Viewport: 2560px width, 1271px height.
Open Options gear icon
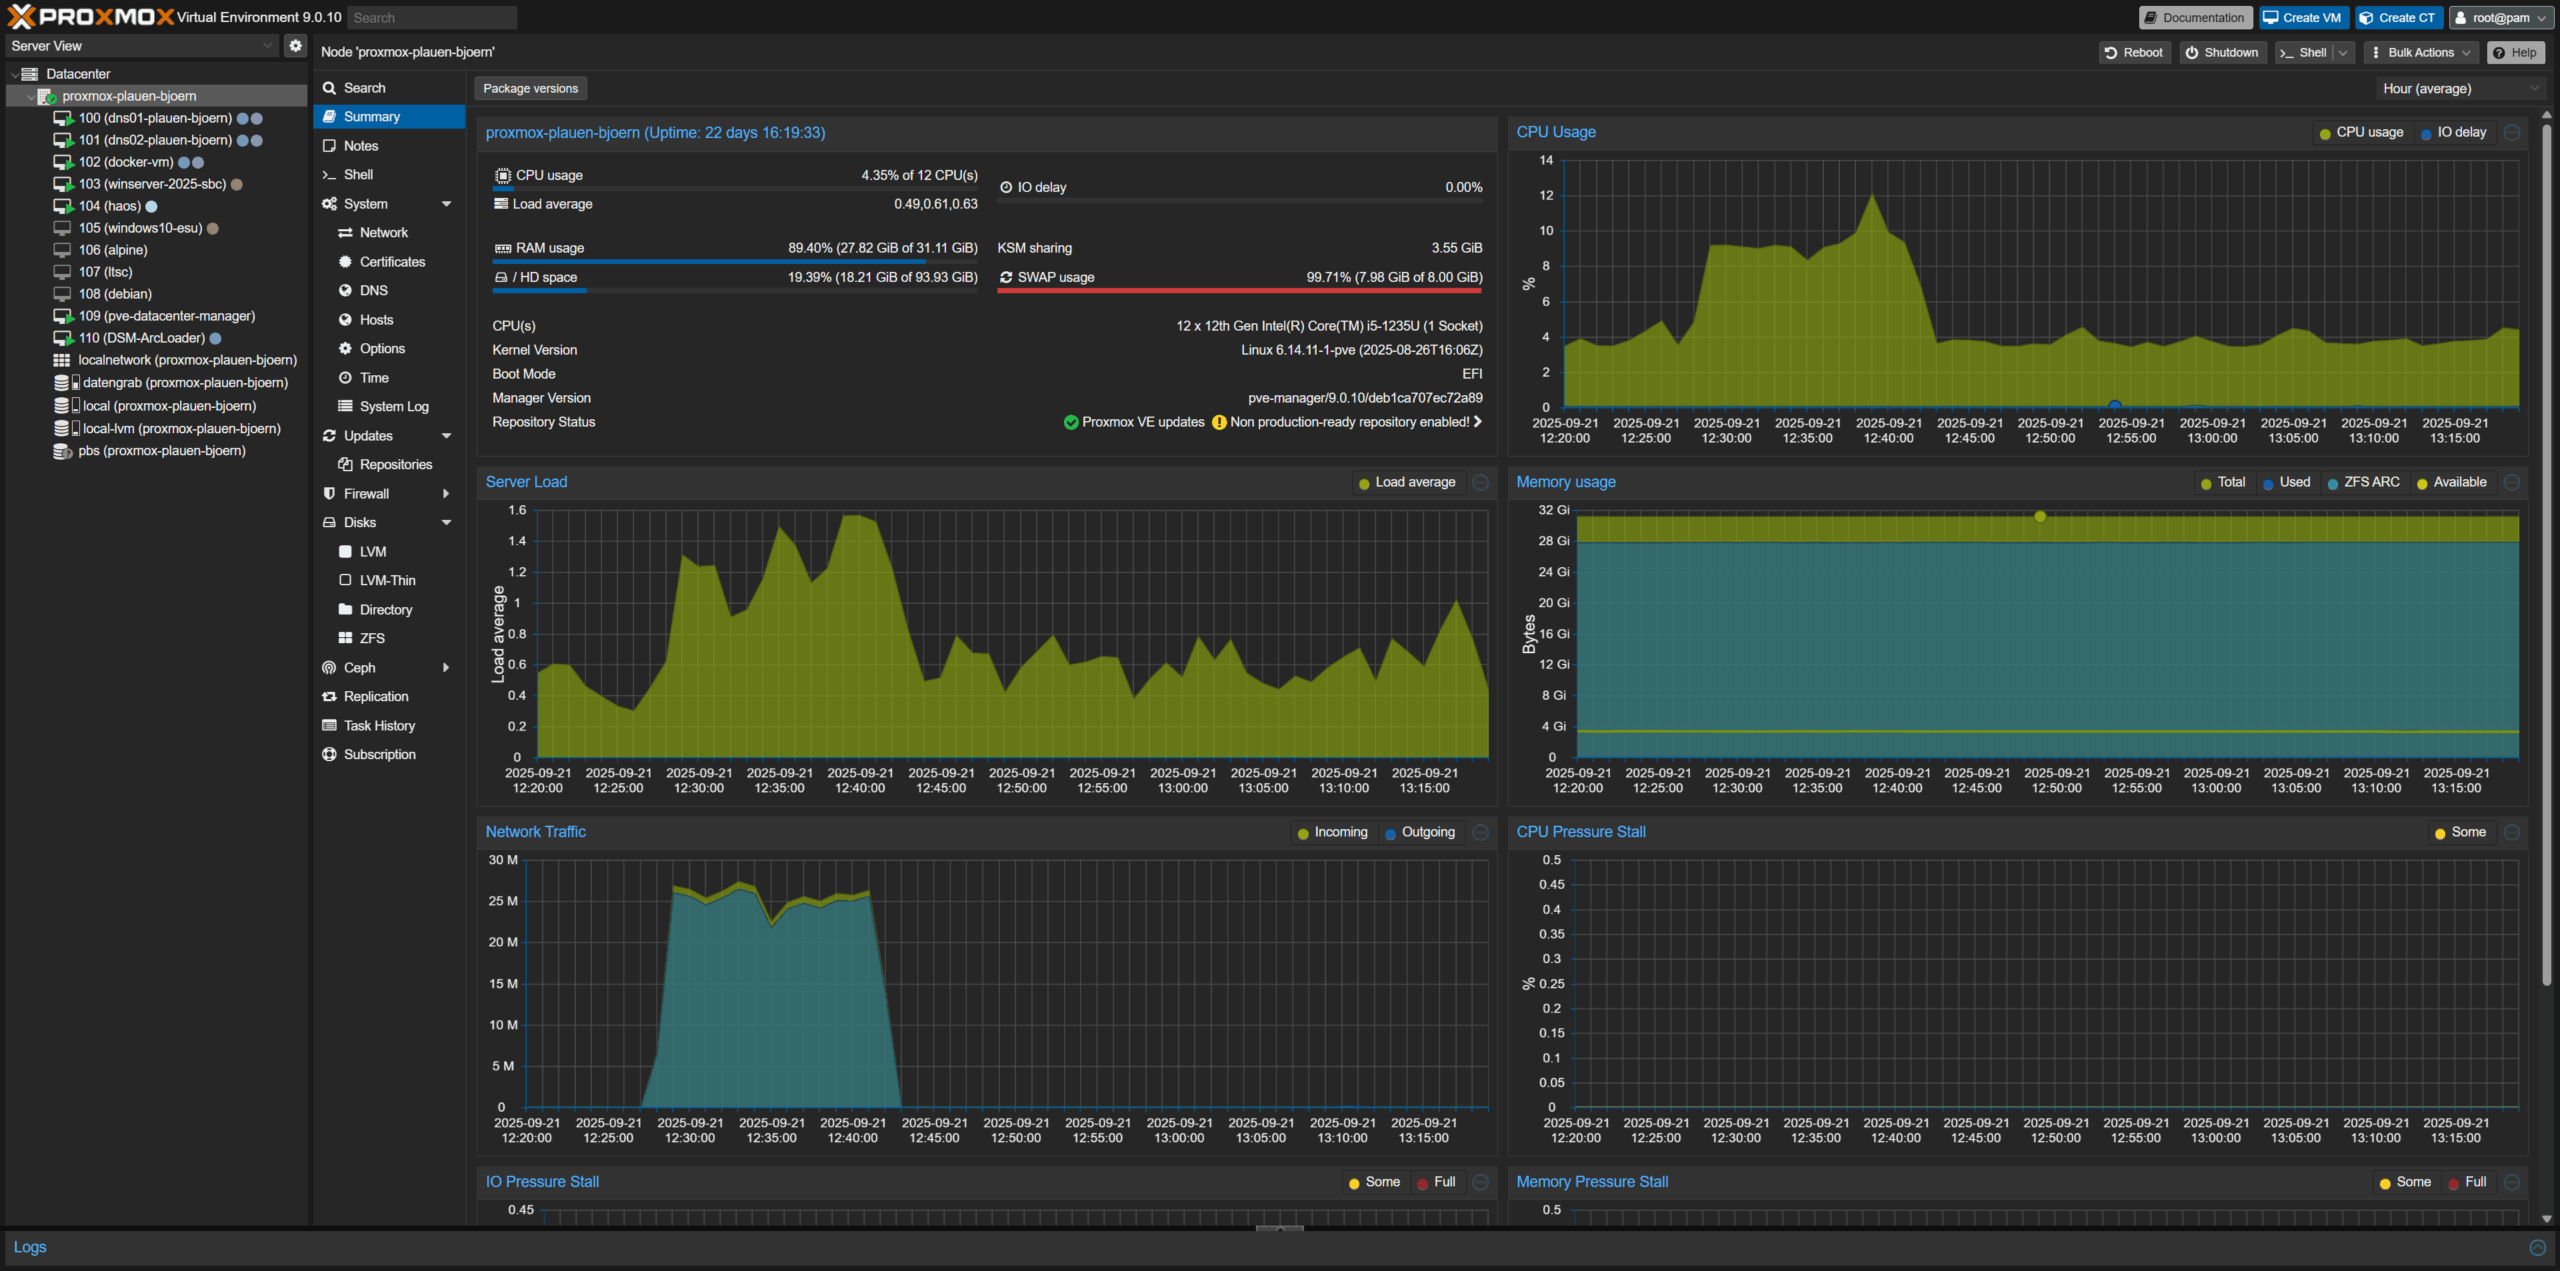point(345,349)
